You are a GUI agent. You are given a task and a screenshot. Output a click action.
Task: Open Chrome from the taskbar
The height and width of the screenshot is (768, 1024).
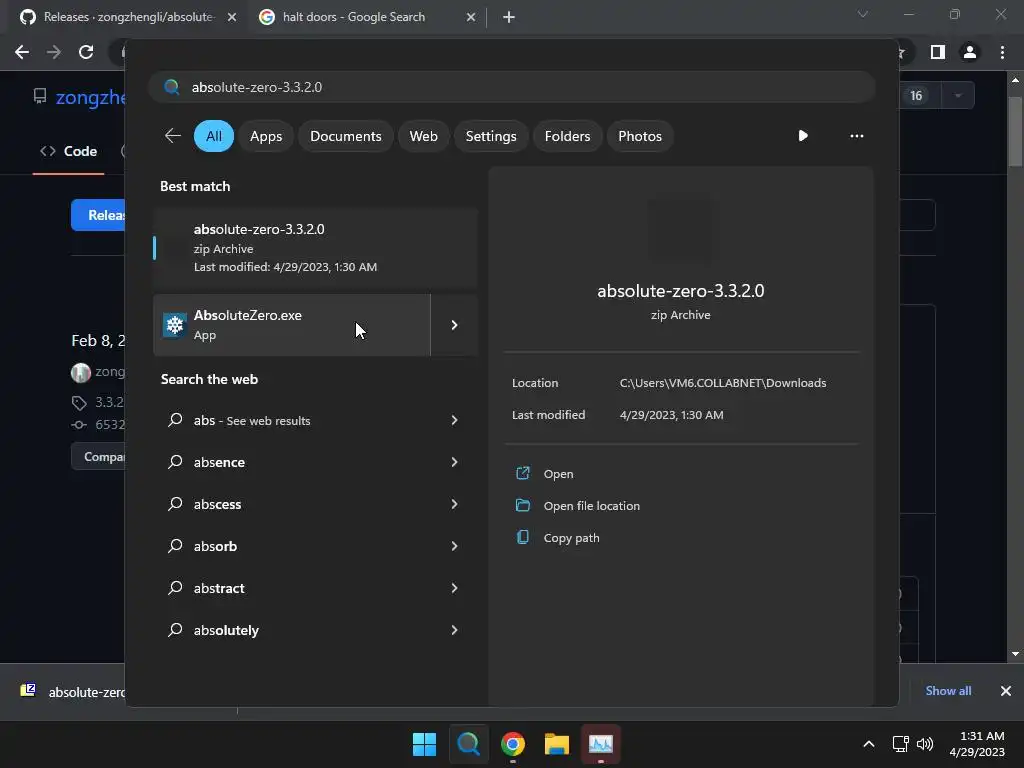[513, 744]
